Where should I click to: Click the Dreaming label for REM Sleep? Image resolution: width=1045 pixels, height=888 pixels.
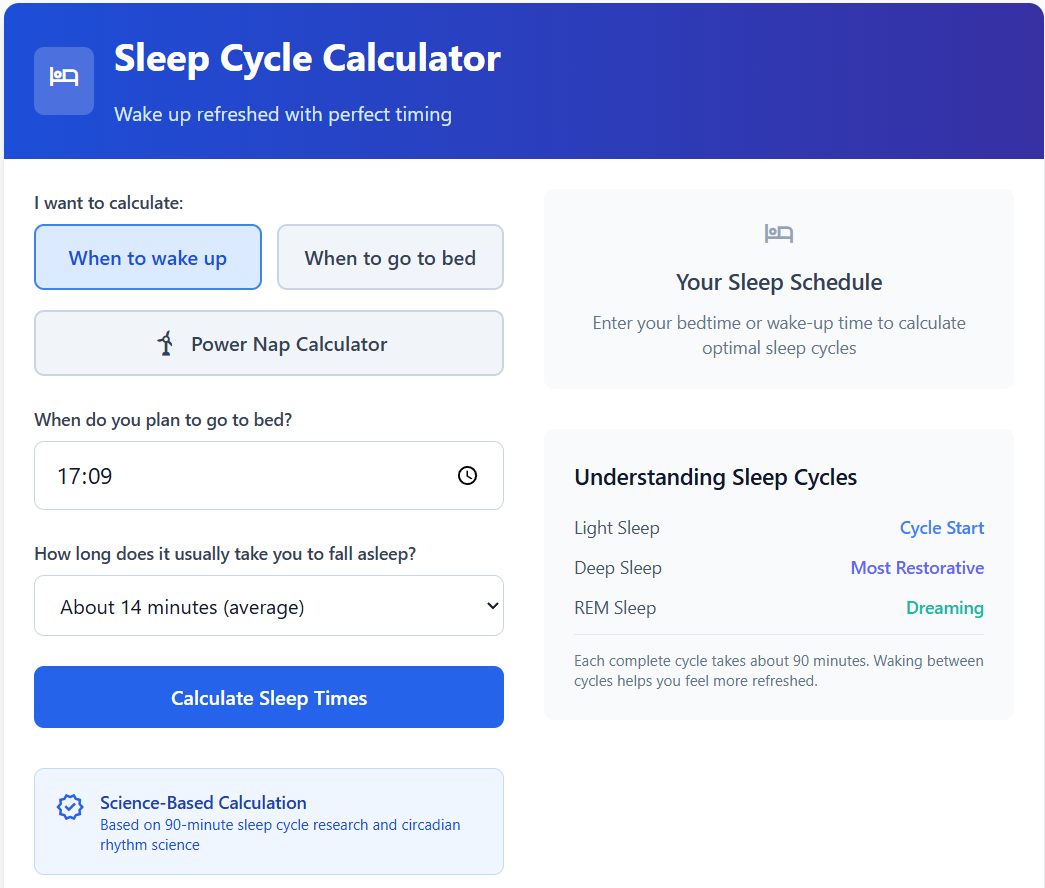(944, 607)
